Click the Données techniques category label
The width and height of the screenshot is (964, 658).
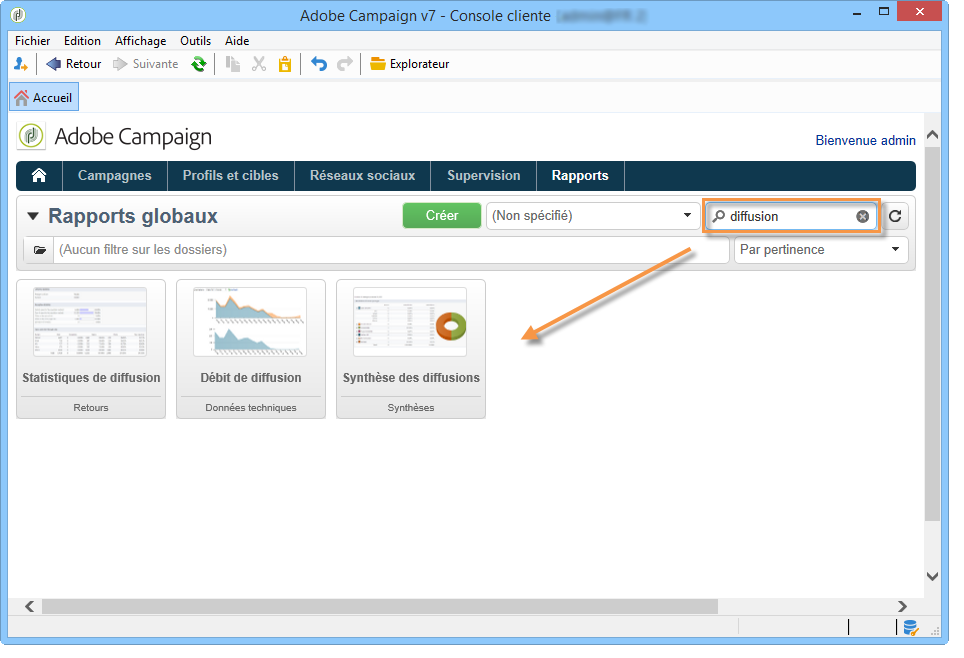pyautogui.click(x=251, y=408)
